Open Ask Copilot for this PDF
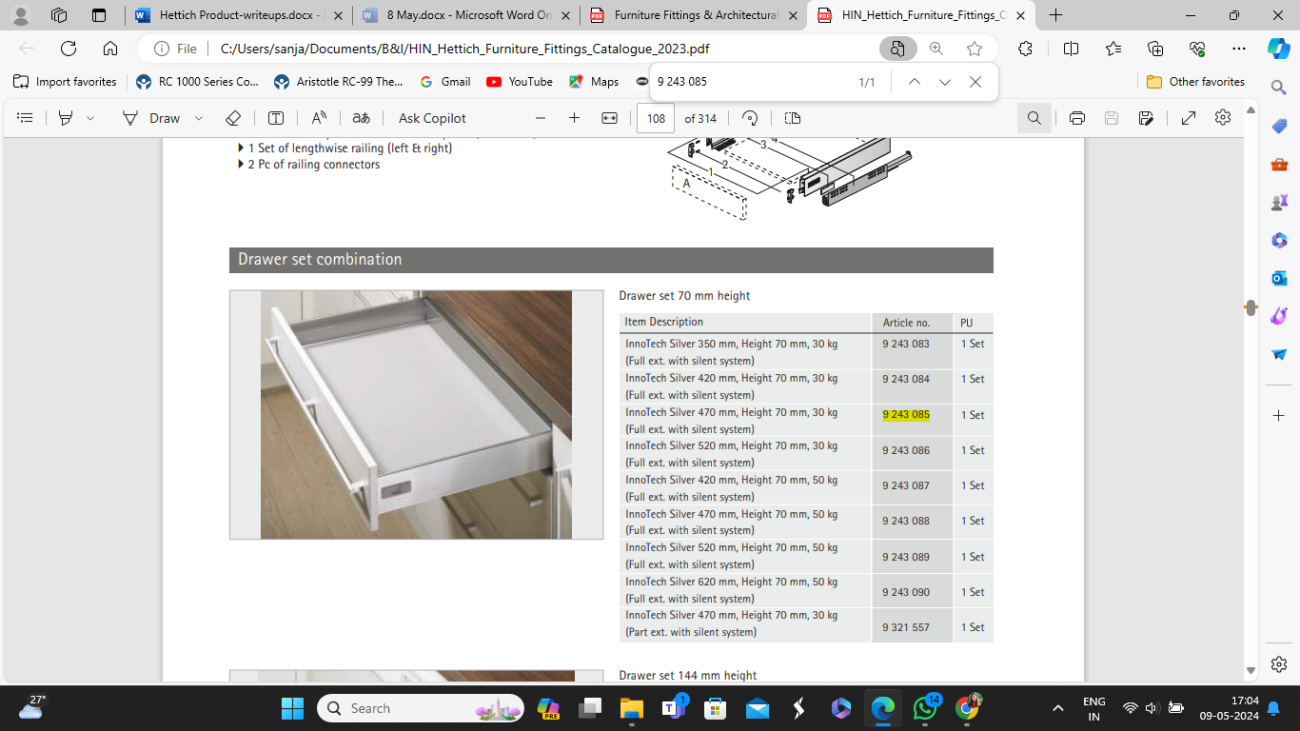The height and width of the screenshot is (731, 1300). (432, 118)
